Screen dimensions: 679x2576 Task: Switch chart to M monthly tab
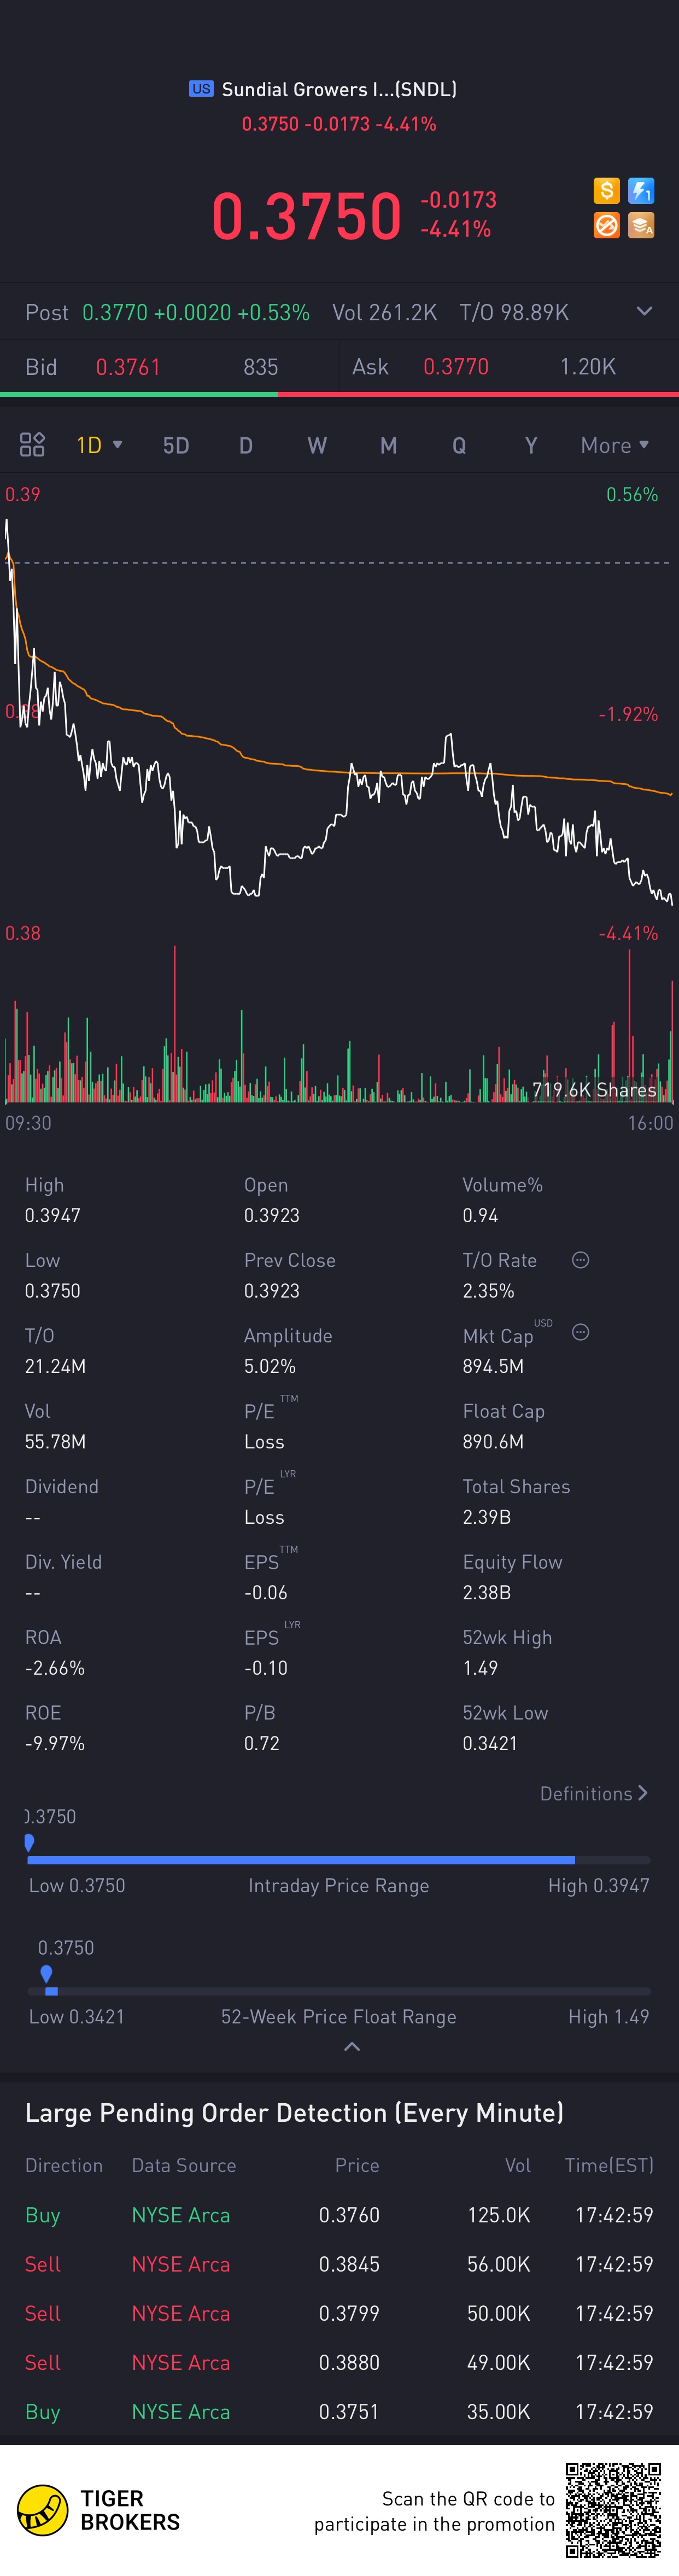[388, 445]
